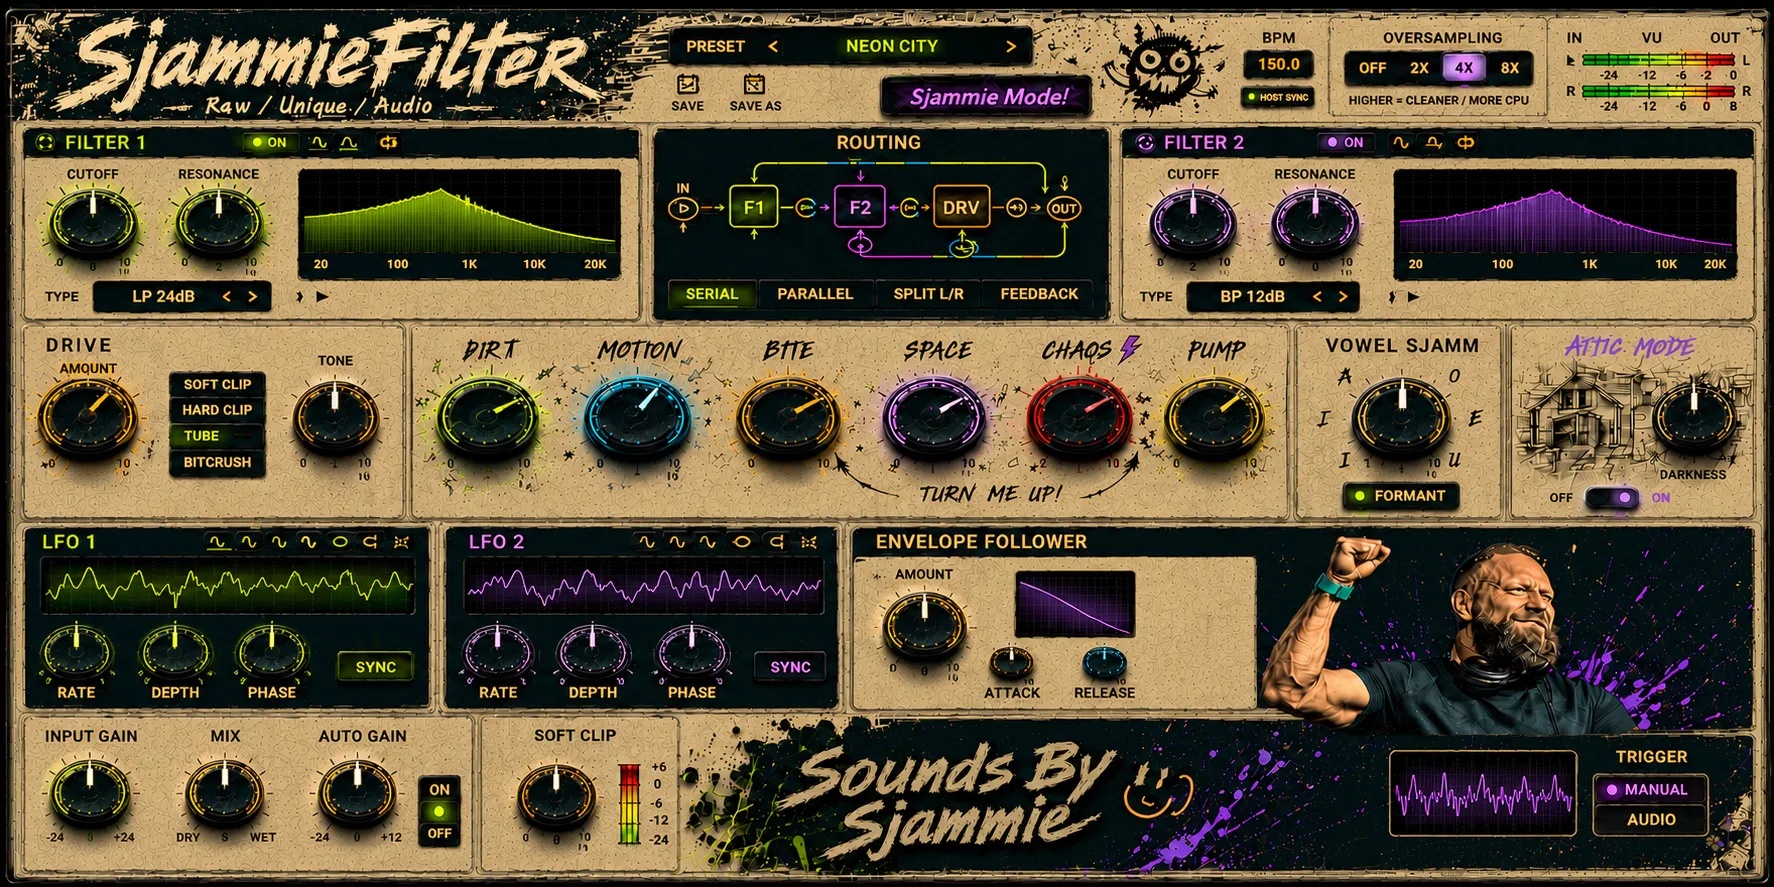This screenshot has height=887, width=1774.
Task: Click the play triangle under Filter 2 graph
Action: click(x=1413, y=296)
